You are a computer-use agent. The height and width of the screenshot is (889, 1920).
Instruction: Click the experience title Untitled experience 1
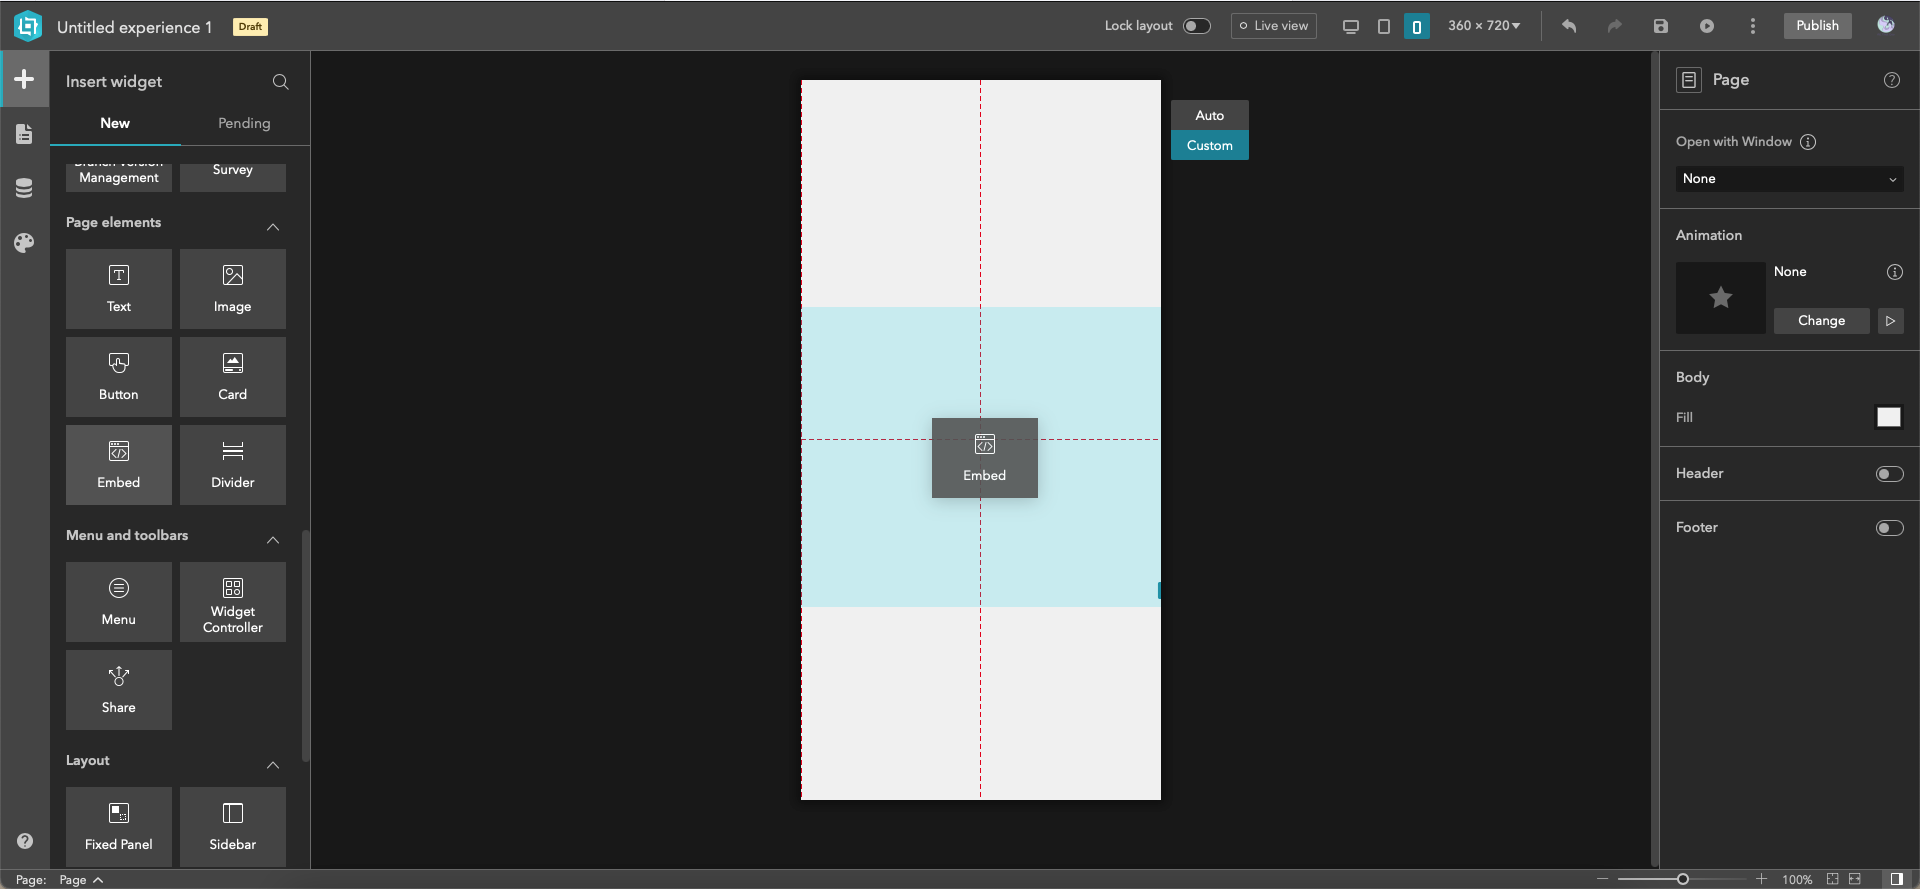coord(134,27)
